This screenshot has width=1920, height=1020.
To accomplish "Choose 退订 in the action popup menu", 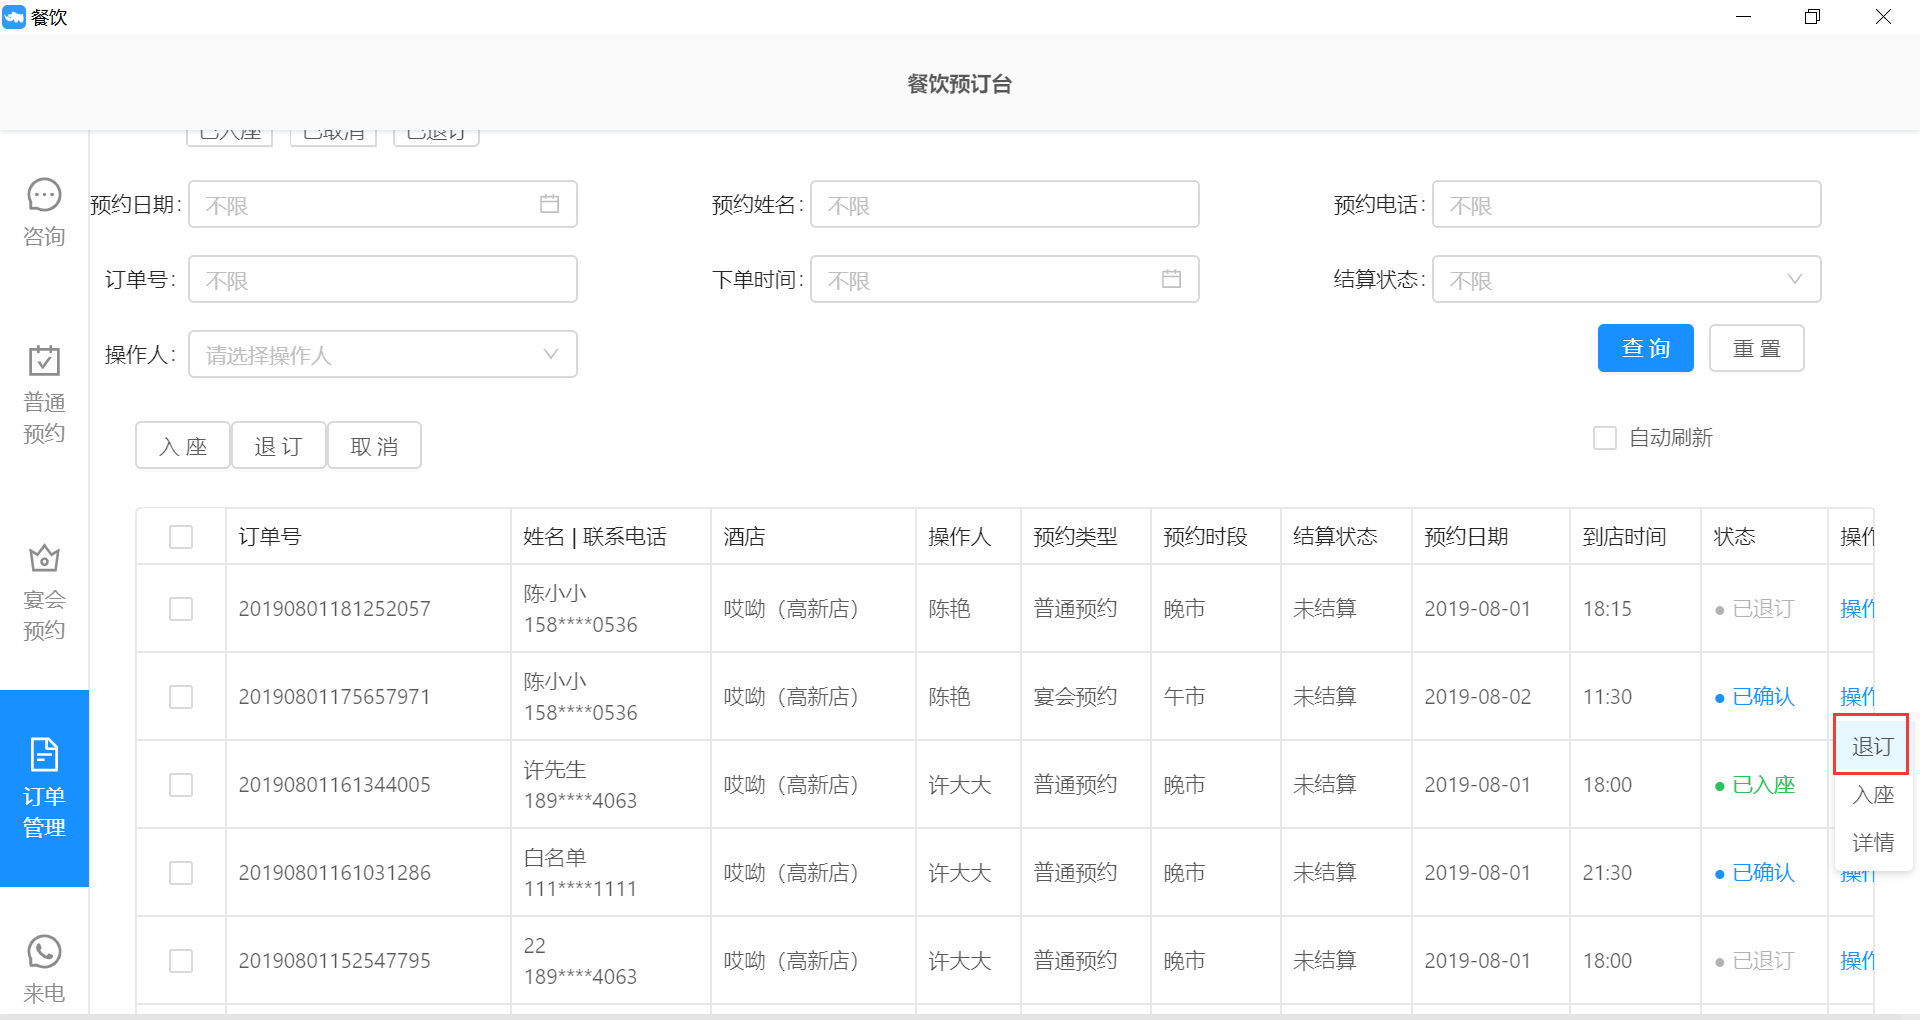I will [x=1872, y=746].
